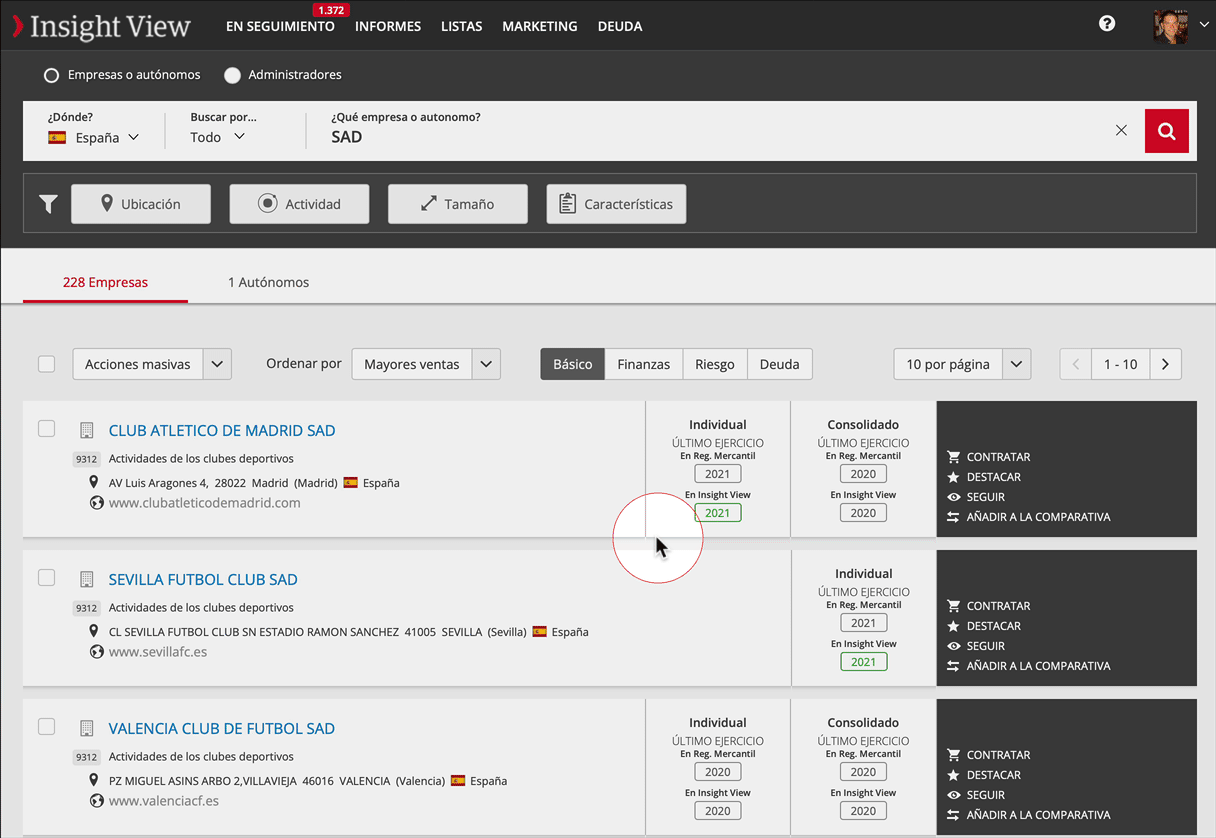Click the user profile avatar

1170,26
